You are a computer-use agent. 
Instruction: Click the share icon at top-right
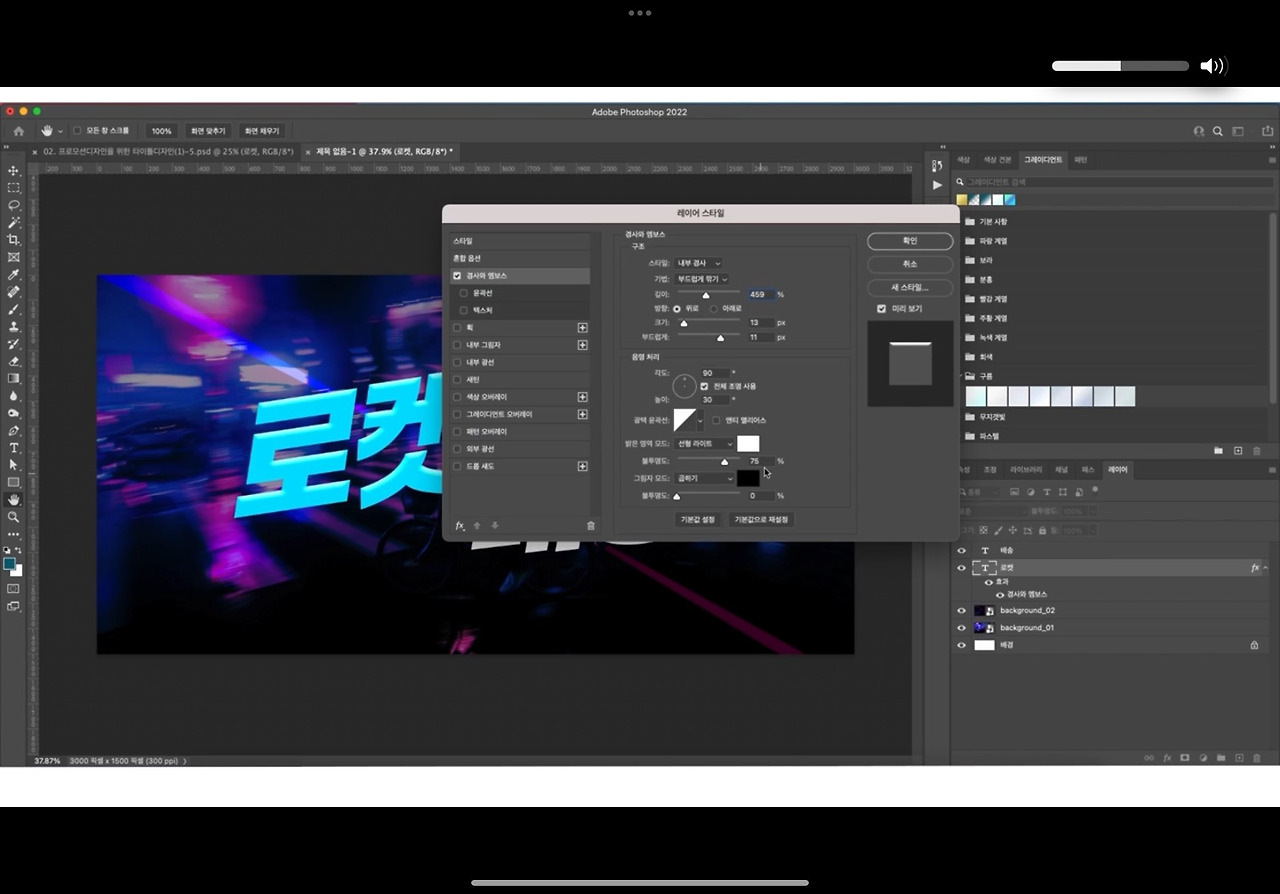tap(1268, 131)
